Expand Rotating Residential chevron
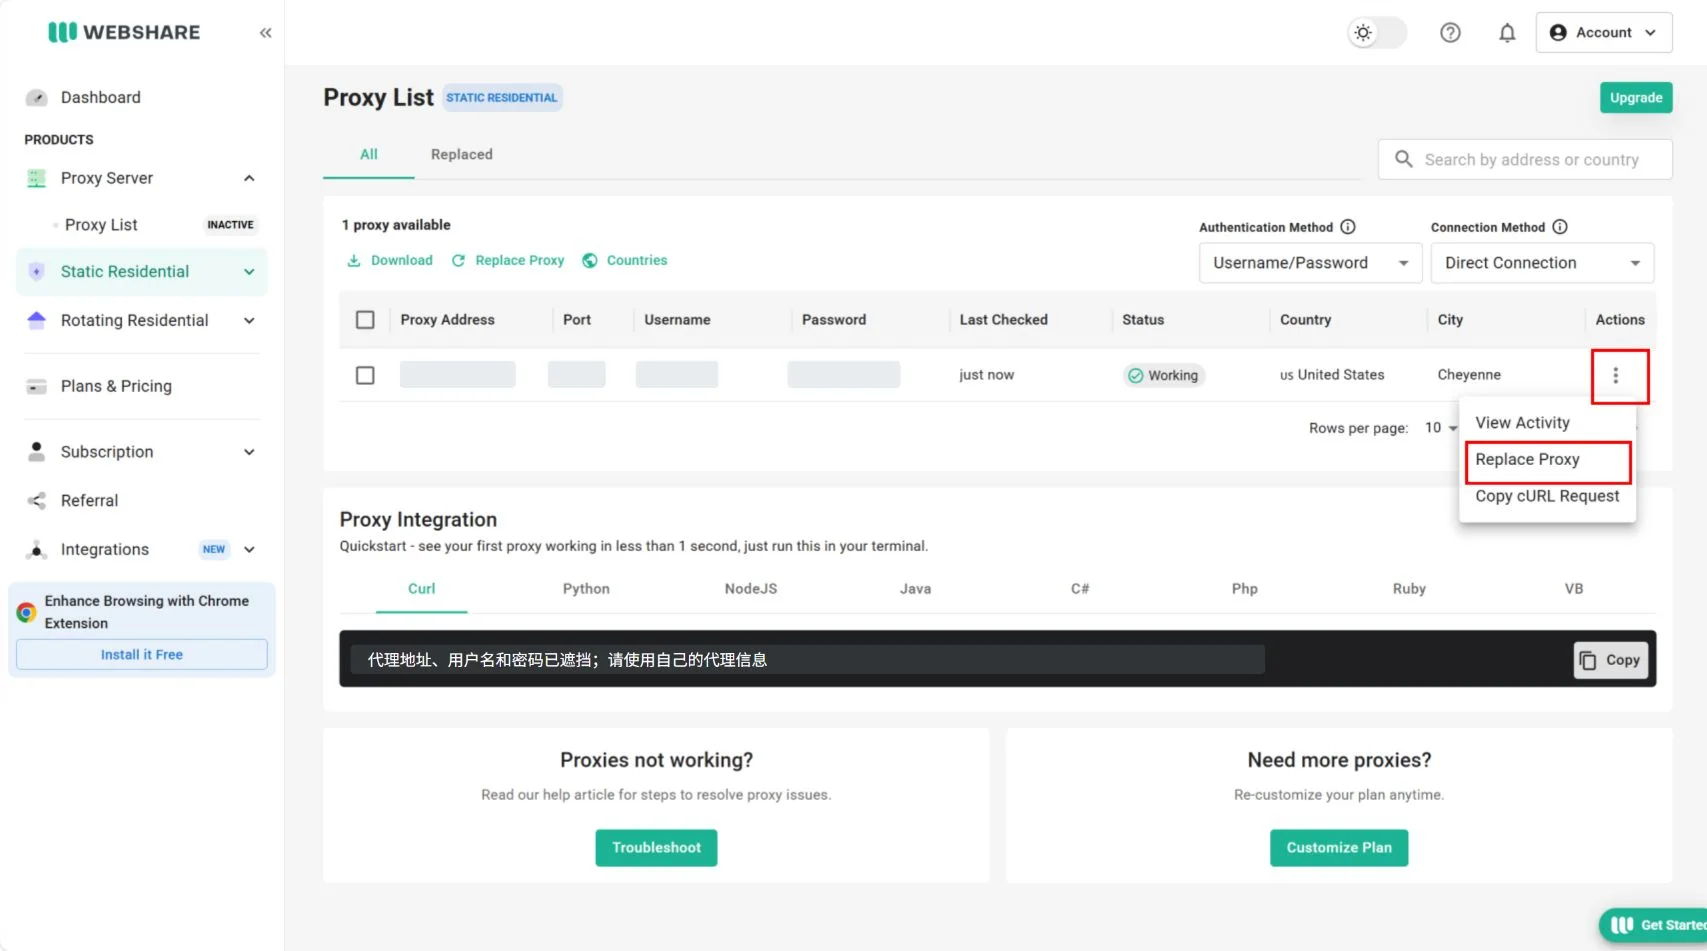This screenshot has height=951, width=1707. 249,321
